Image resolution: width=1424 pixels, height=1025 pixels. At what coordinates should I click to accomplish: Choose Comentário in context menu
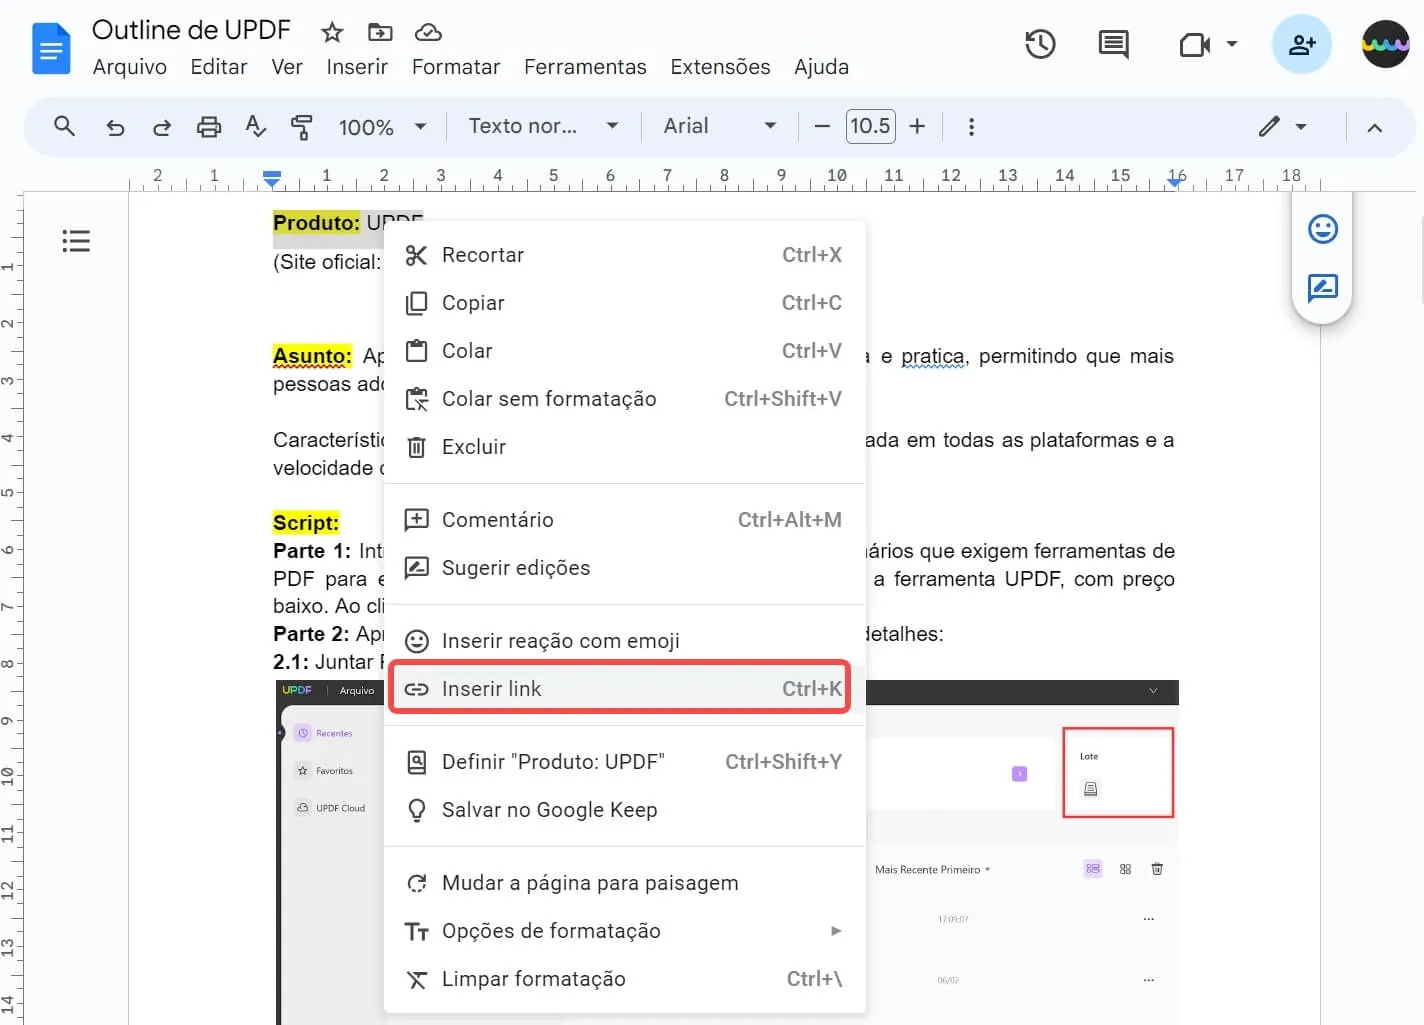(x=625, y=520)
